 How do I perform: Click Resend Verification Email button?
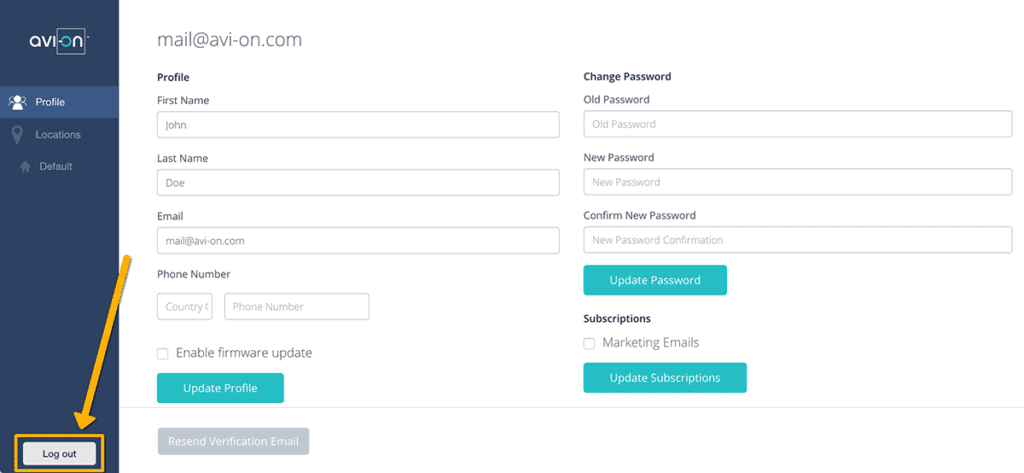[233, 441]
